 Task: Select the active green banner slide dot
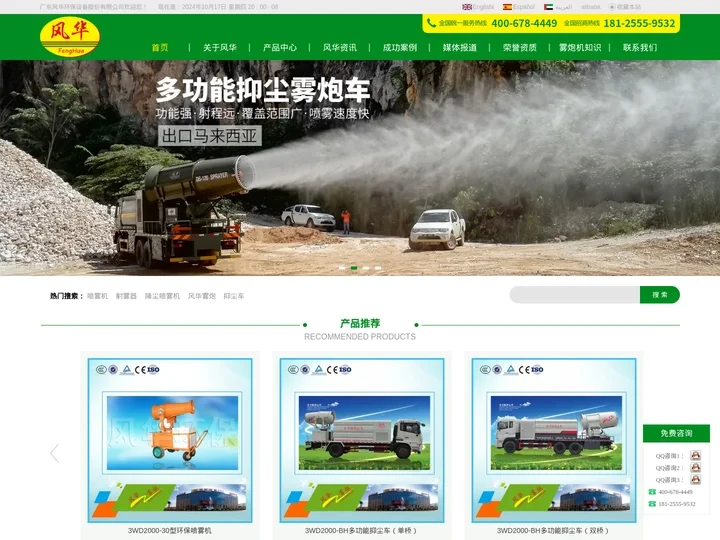click(x=354, y=268)
